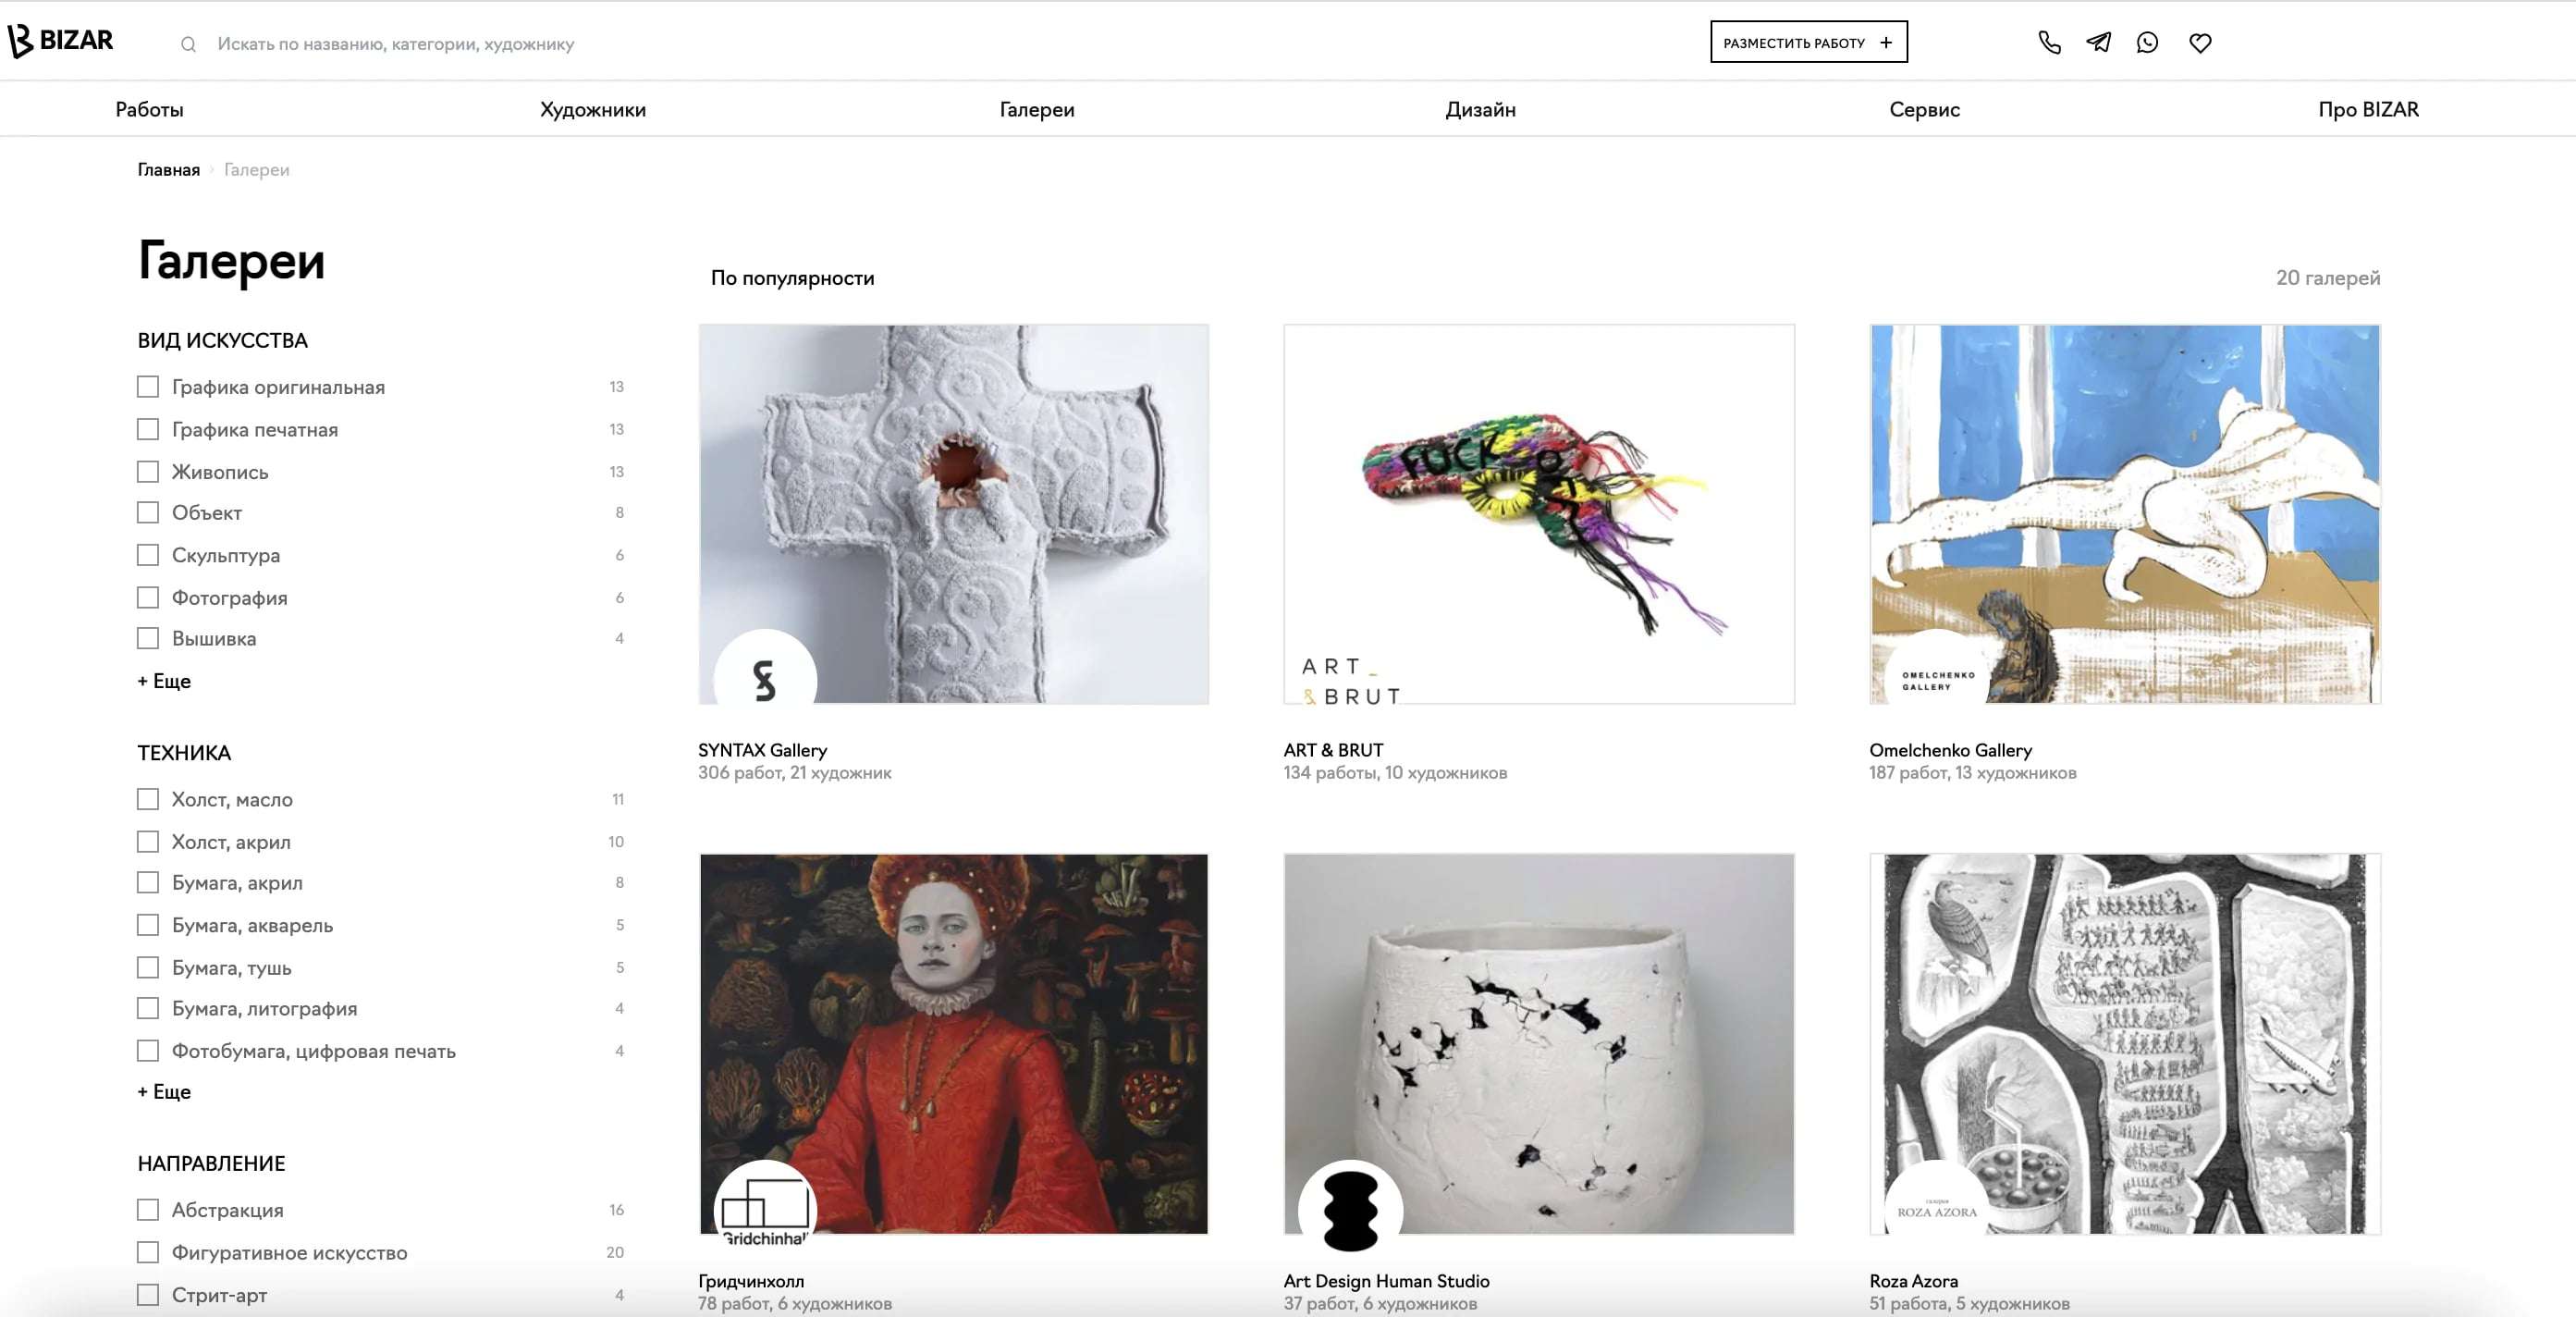Open the WhatsApp contact icon

(2147, 43)
